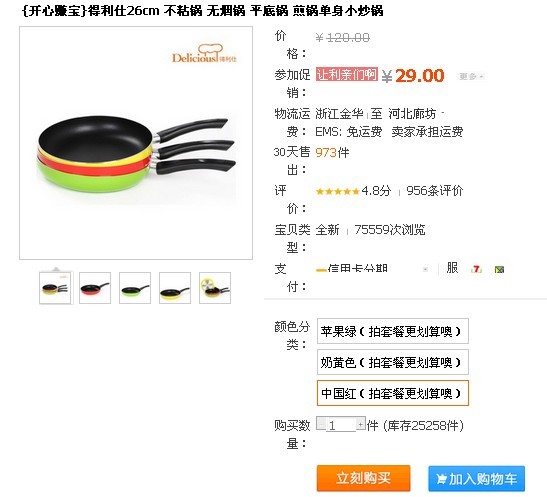This screenshot has height=497, width=547.
Task: Select the 中国红 color option
Action: pyautogui.click(x=392, y=393)
